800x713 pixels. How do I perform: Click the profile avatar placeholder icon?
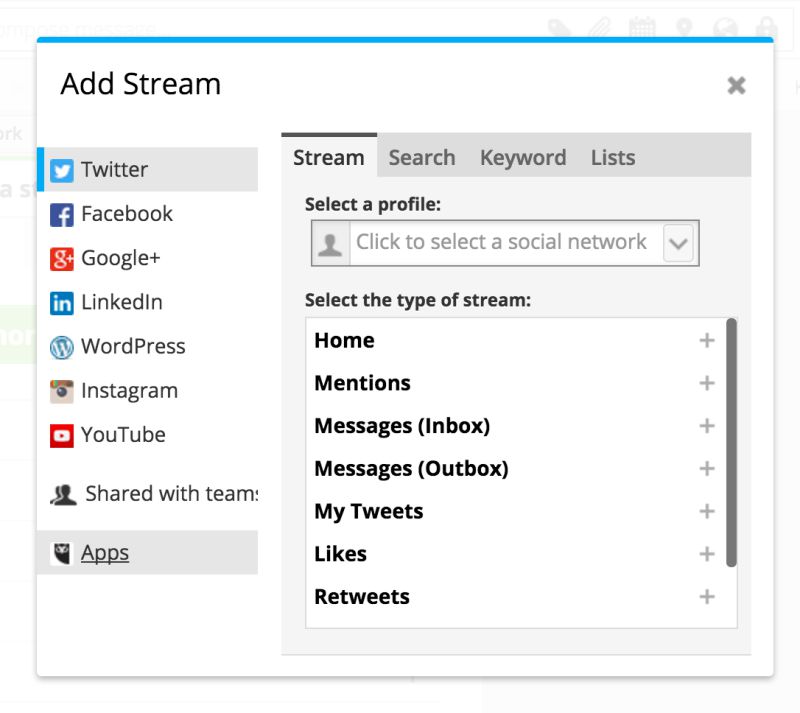tap(330, 243)
